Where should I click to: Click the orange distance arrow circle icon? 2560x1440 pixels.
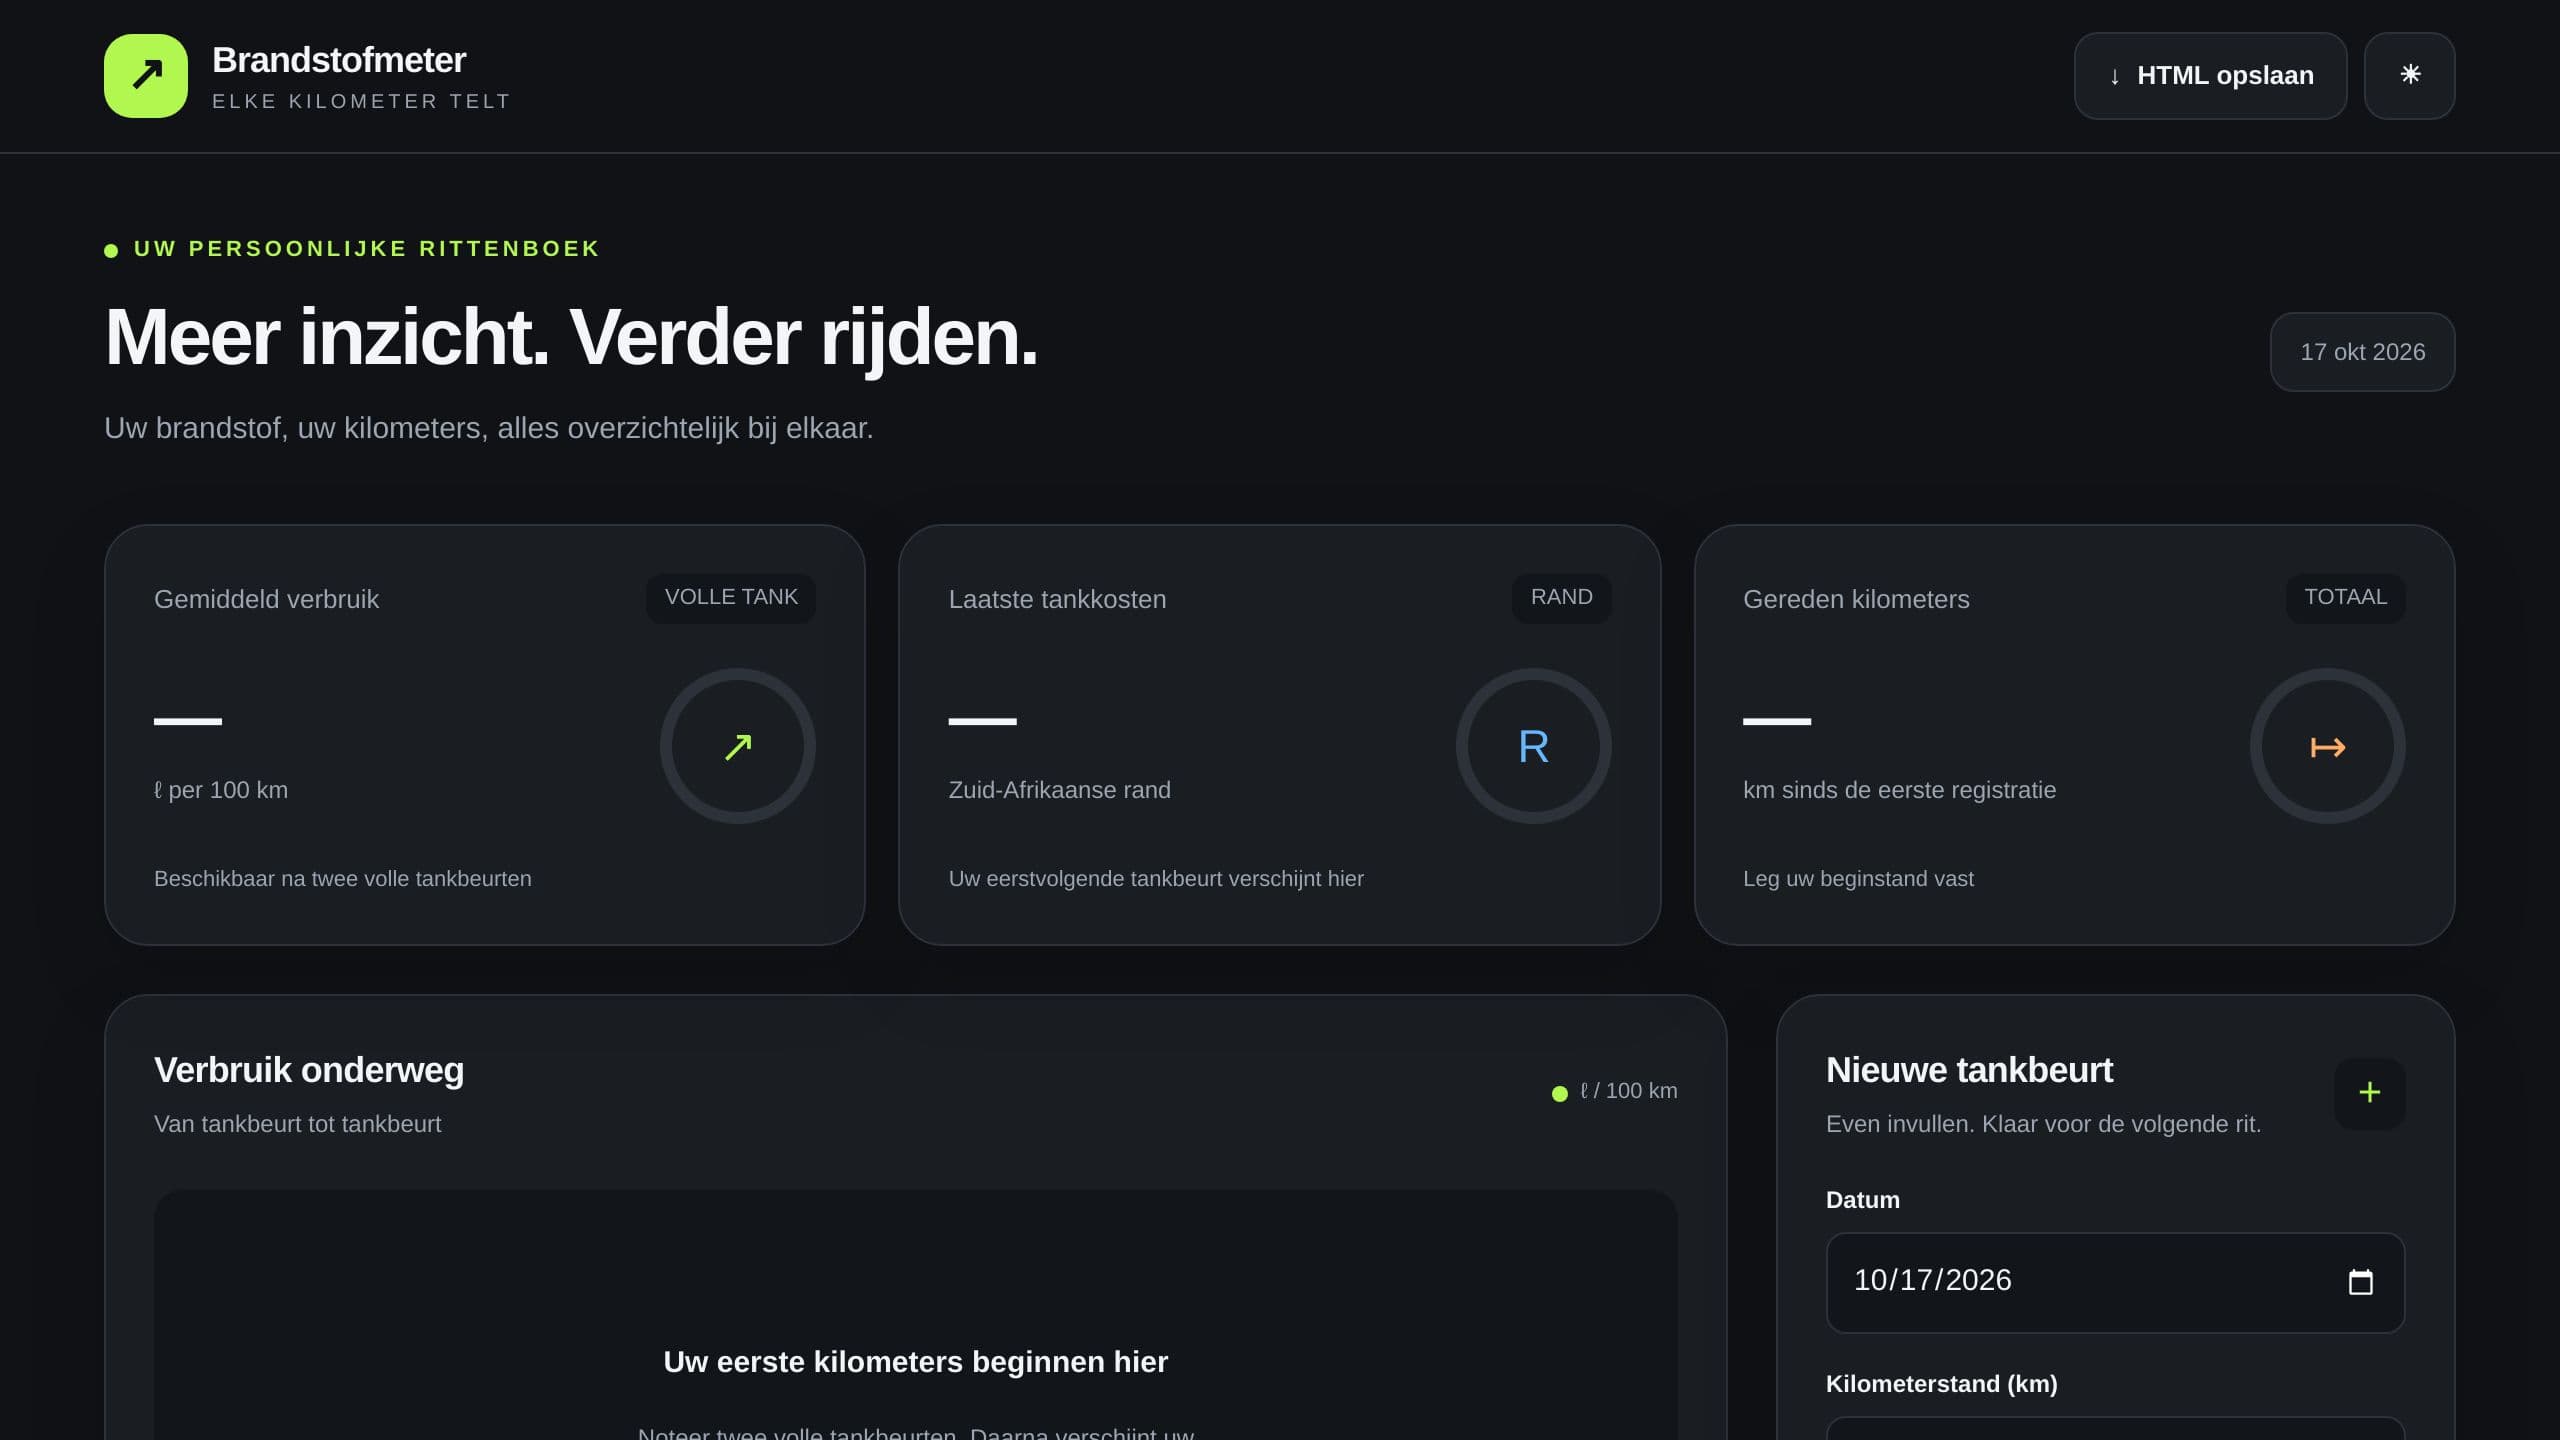pyautogui.click(x=2327, y=746)
